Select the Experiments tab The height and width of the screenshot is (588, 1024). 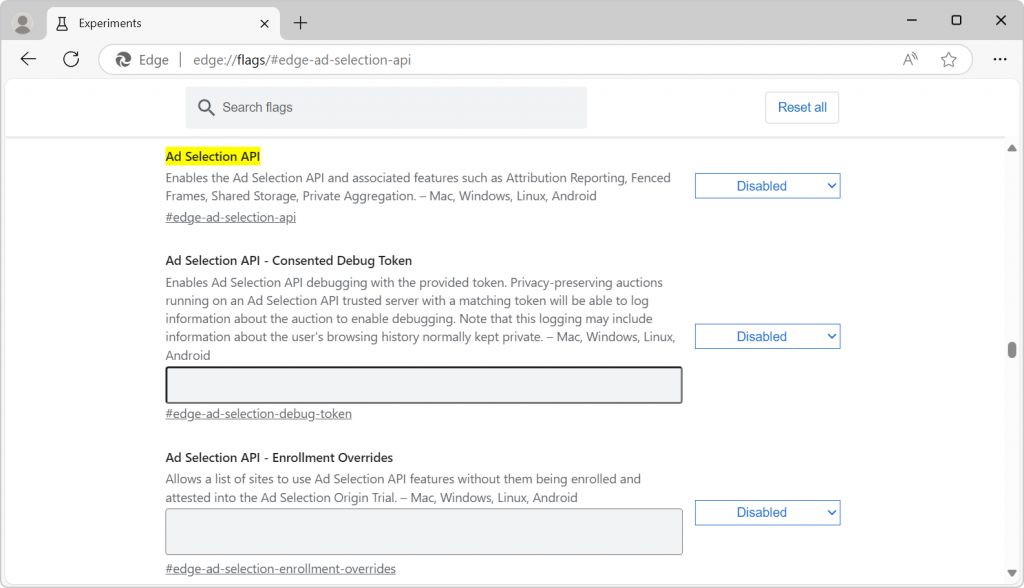coord(150,23)
